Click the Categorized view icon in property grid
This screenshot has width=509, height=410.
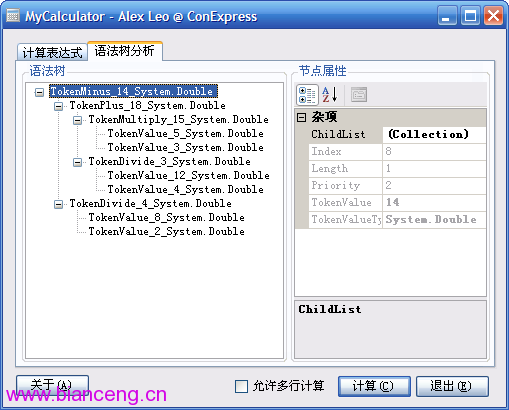point(307,95)
